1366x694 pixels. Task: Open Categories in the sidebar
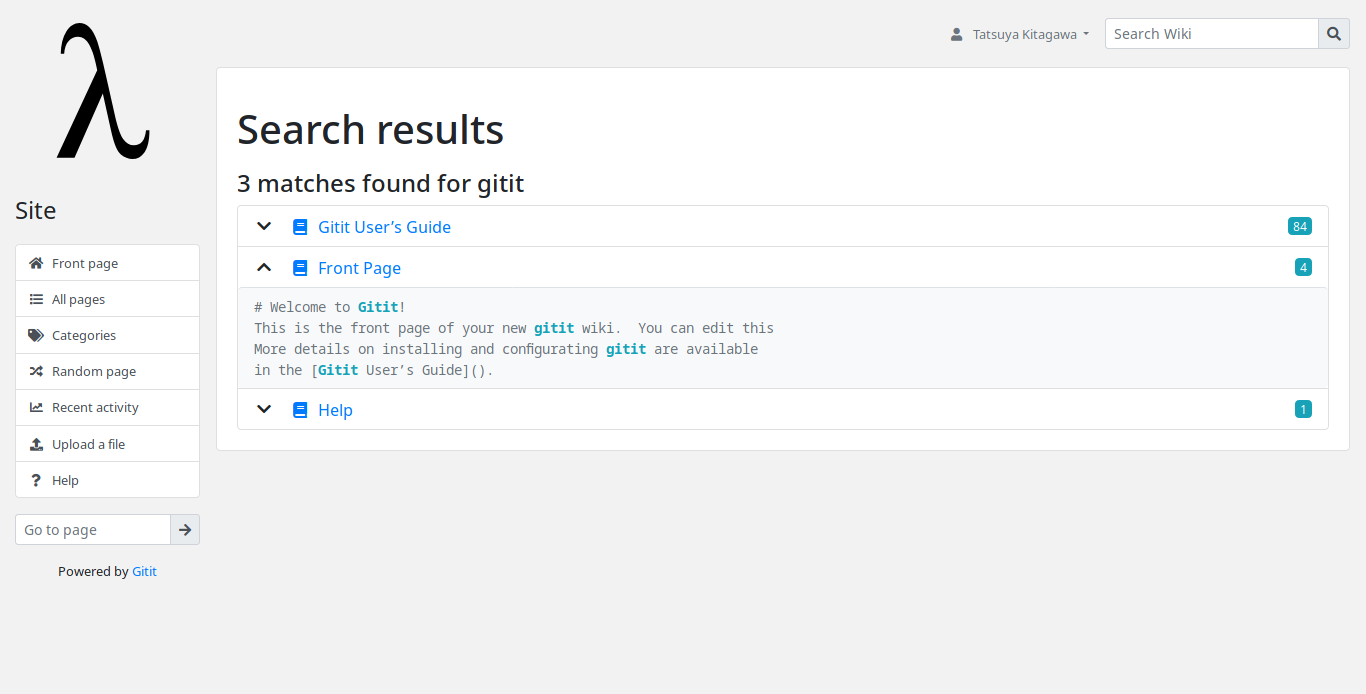coord(107,335)
